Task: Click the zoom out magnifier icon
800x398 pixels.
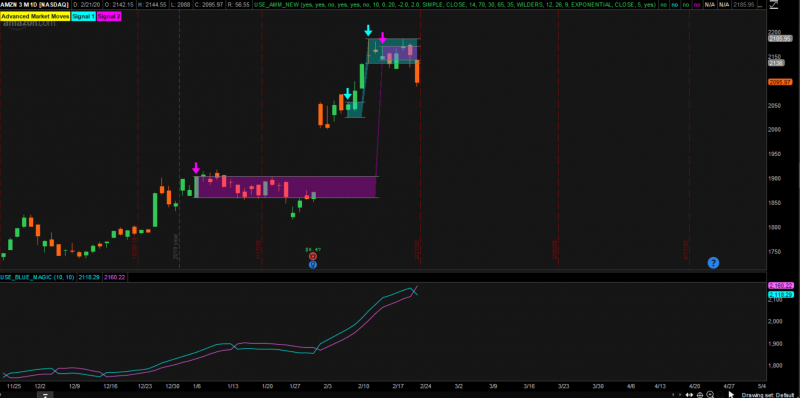Action: 720,394
